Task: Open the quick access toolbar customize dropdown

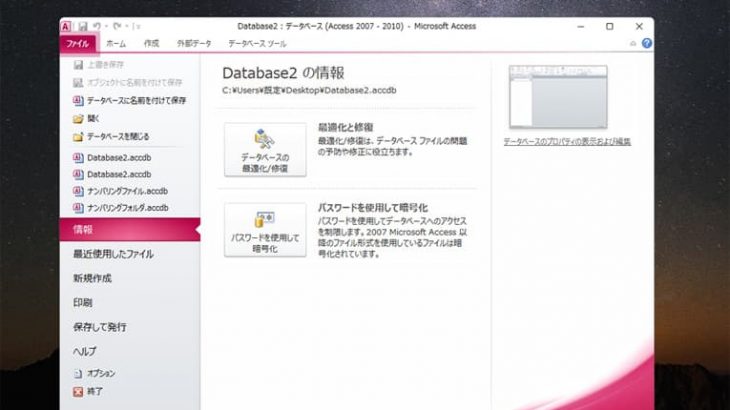Action: click(137, 27)
